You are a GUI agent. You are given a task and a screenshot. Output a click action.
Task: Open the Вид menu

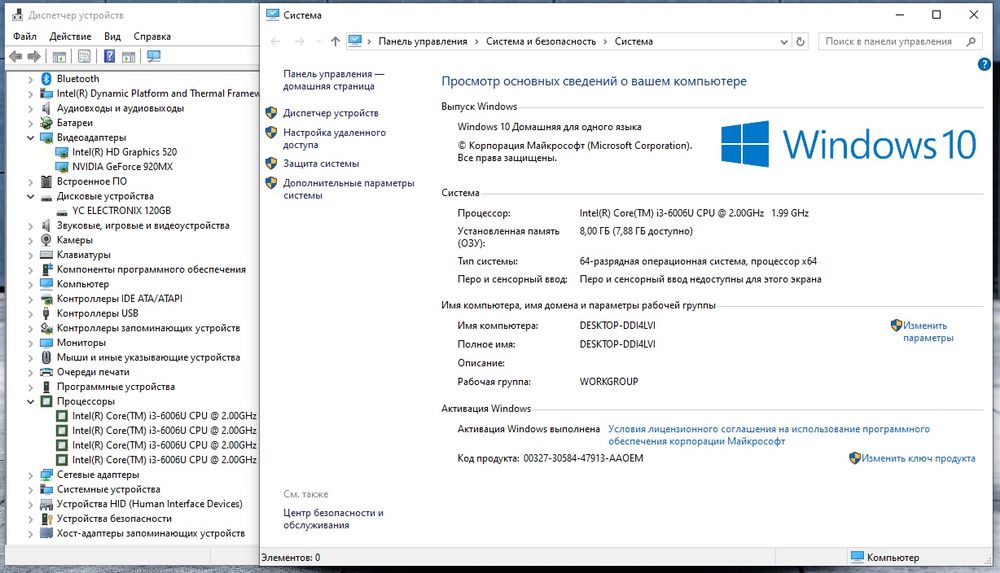click(x=112, y=36)
